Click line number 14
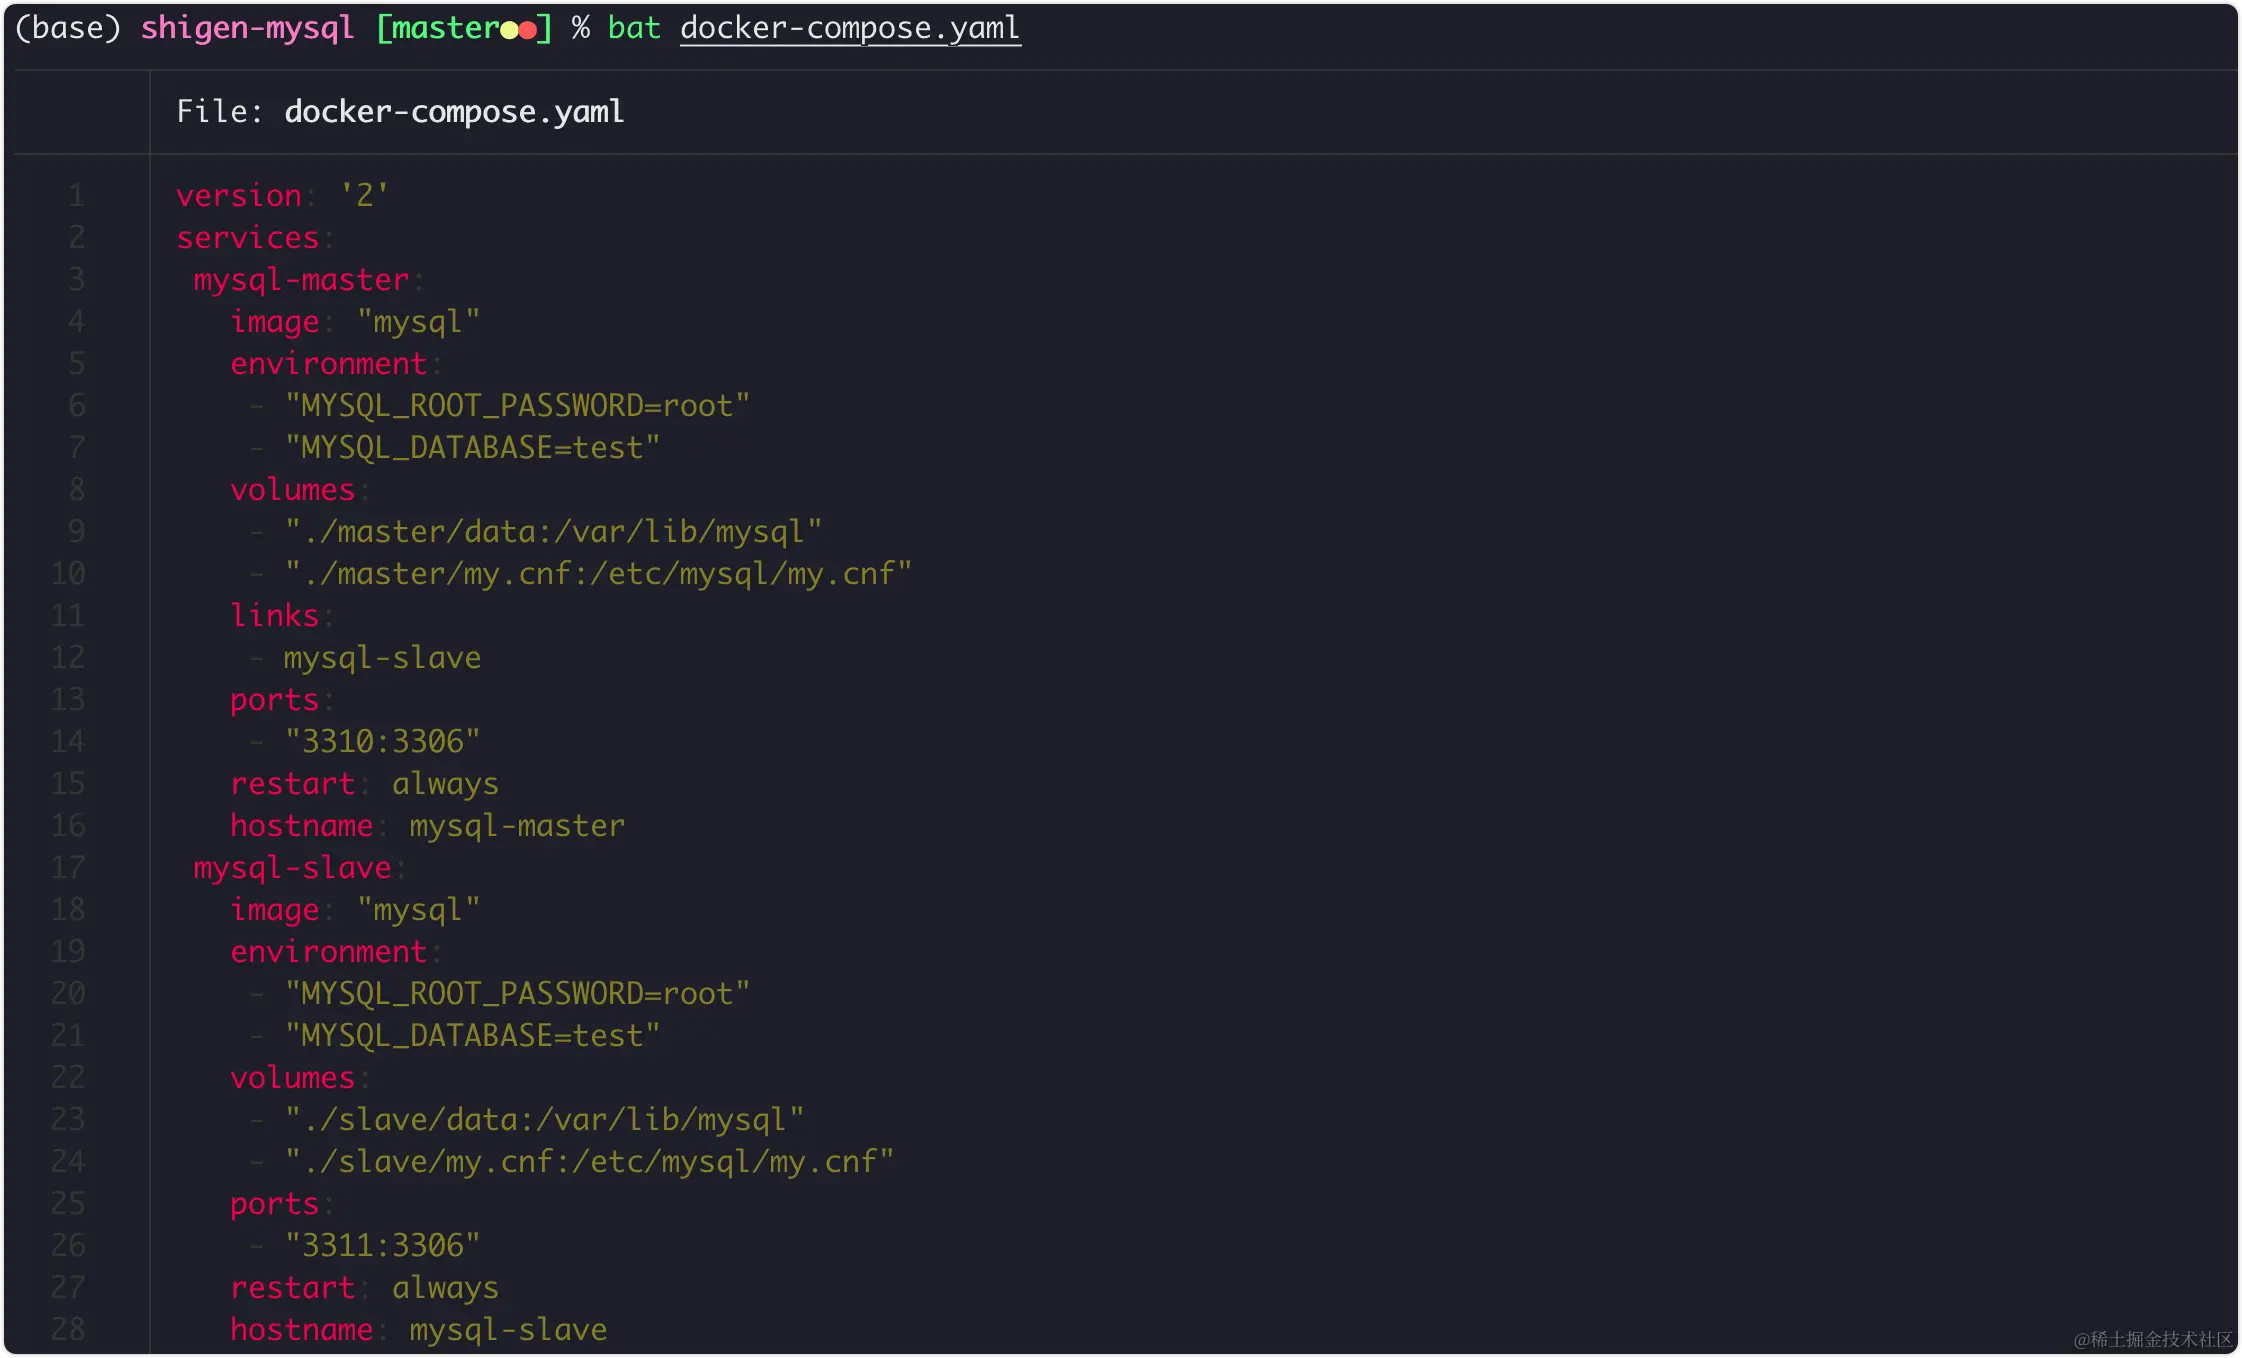This screenshot has height=1358, width=2242. (68, 741)
